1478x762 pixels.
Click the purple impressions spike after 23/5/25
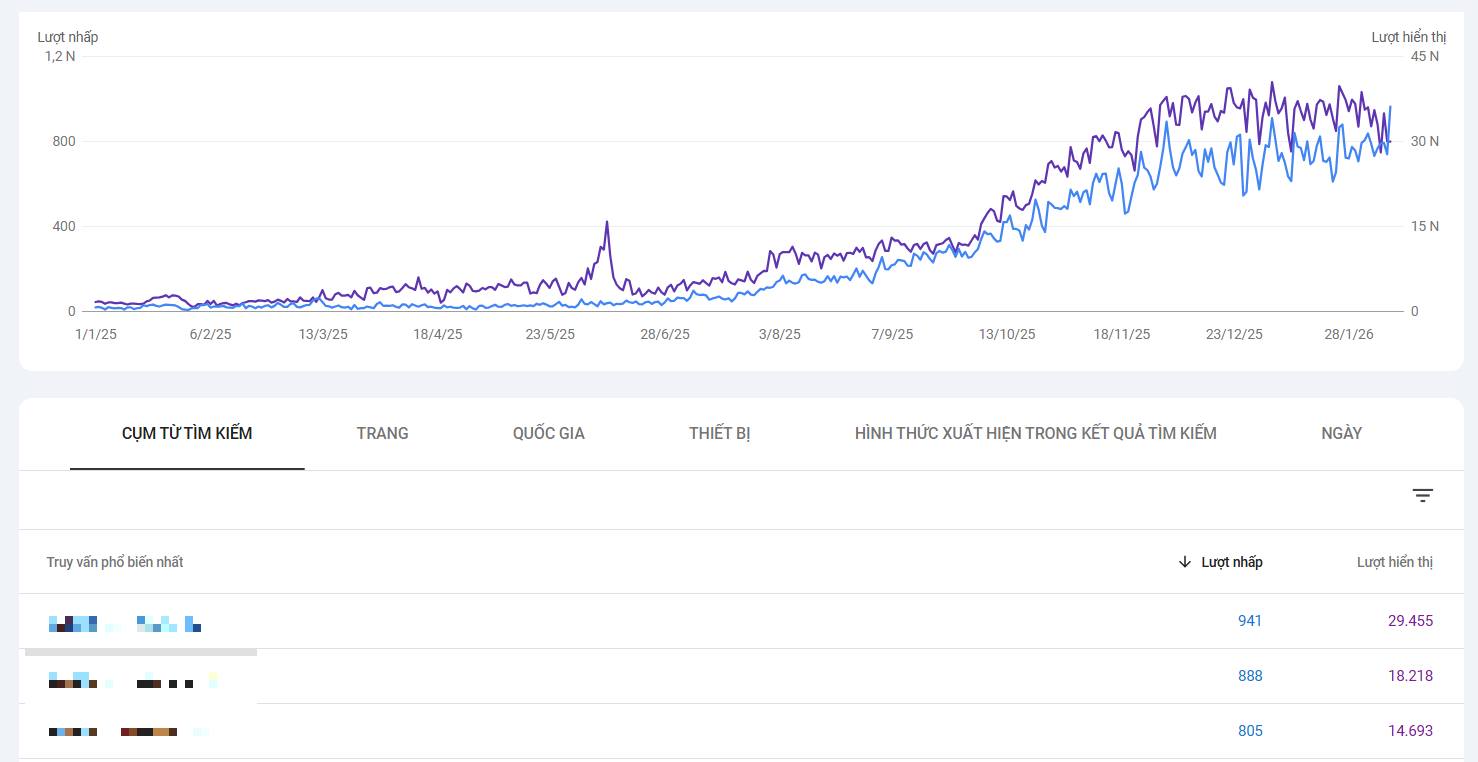pos(607,224)
